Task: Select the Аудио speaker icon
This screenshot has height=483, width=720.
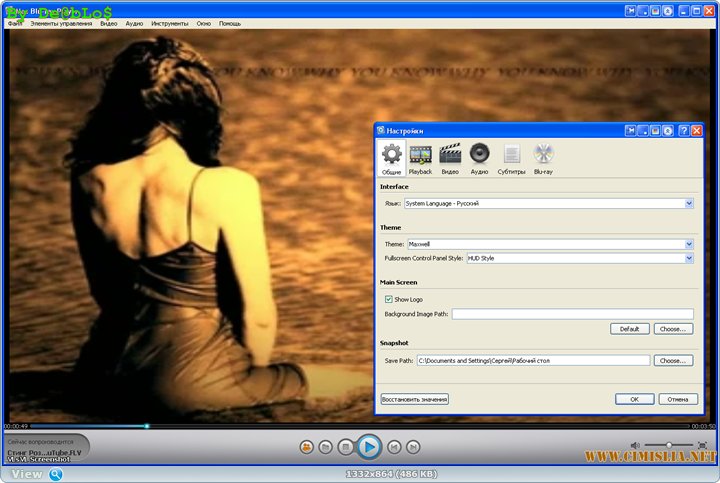Action: [480, 157]
